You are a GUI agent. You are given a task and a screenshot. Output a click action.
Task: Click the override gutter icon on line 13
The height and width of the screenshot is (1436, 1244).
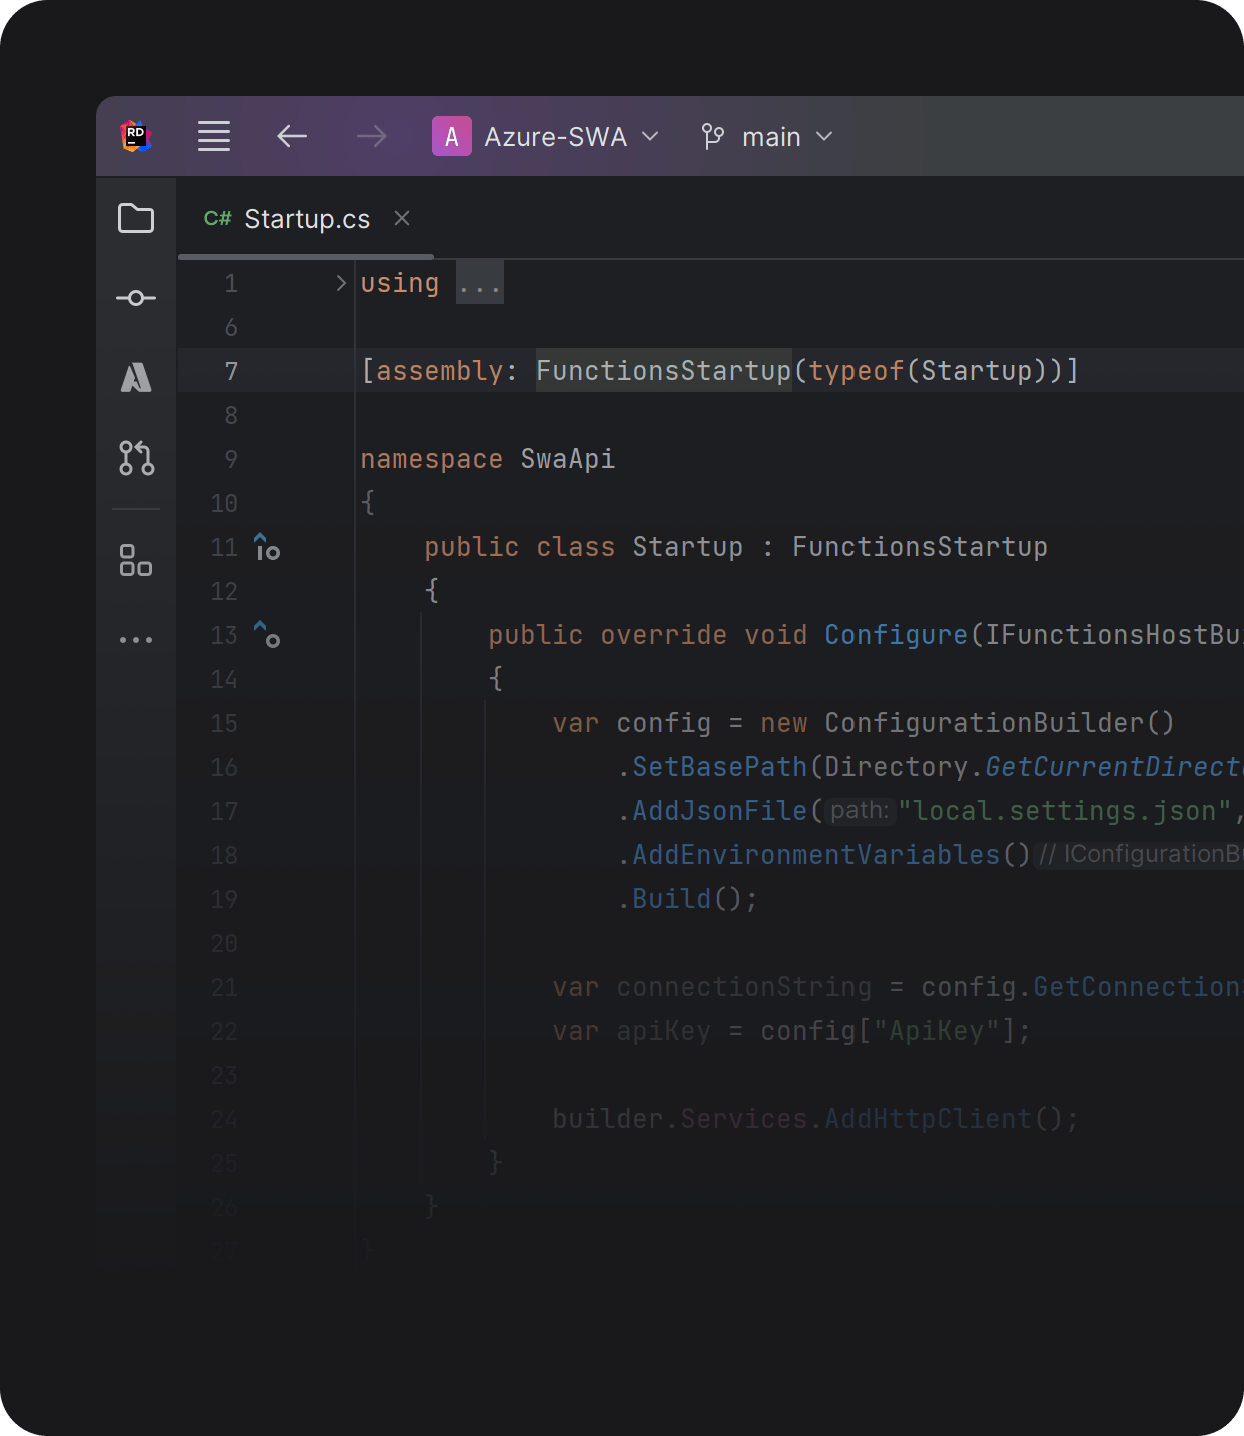(267, 634)
